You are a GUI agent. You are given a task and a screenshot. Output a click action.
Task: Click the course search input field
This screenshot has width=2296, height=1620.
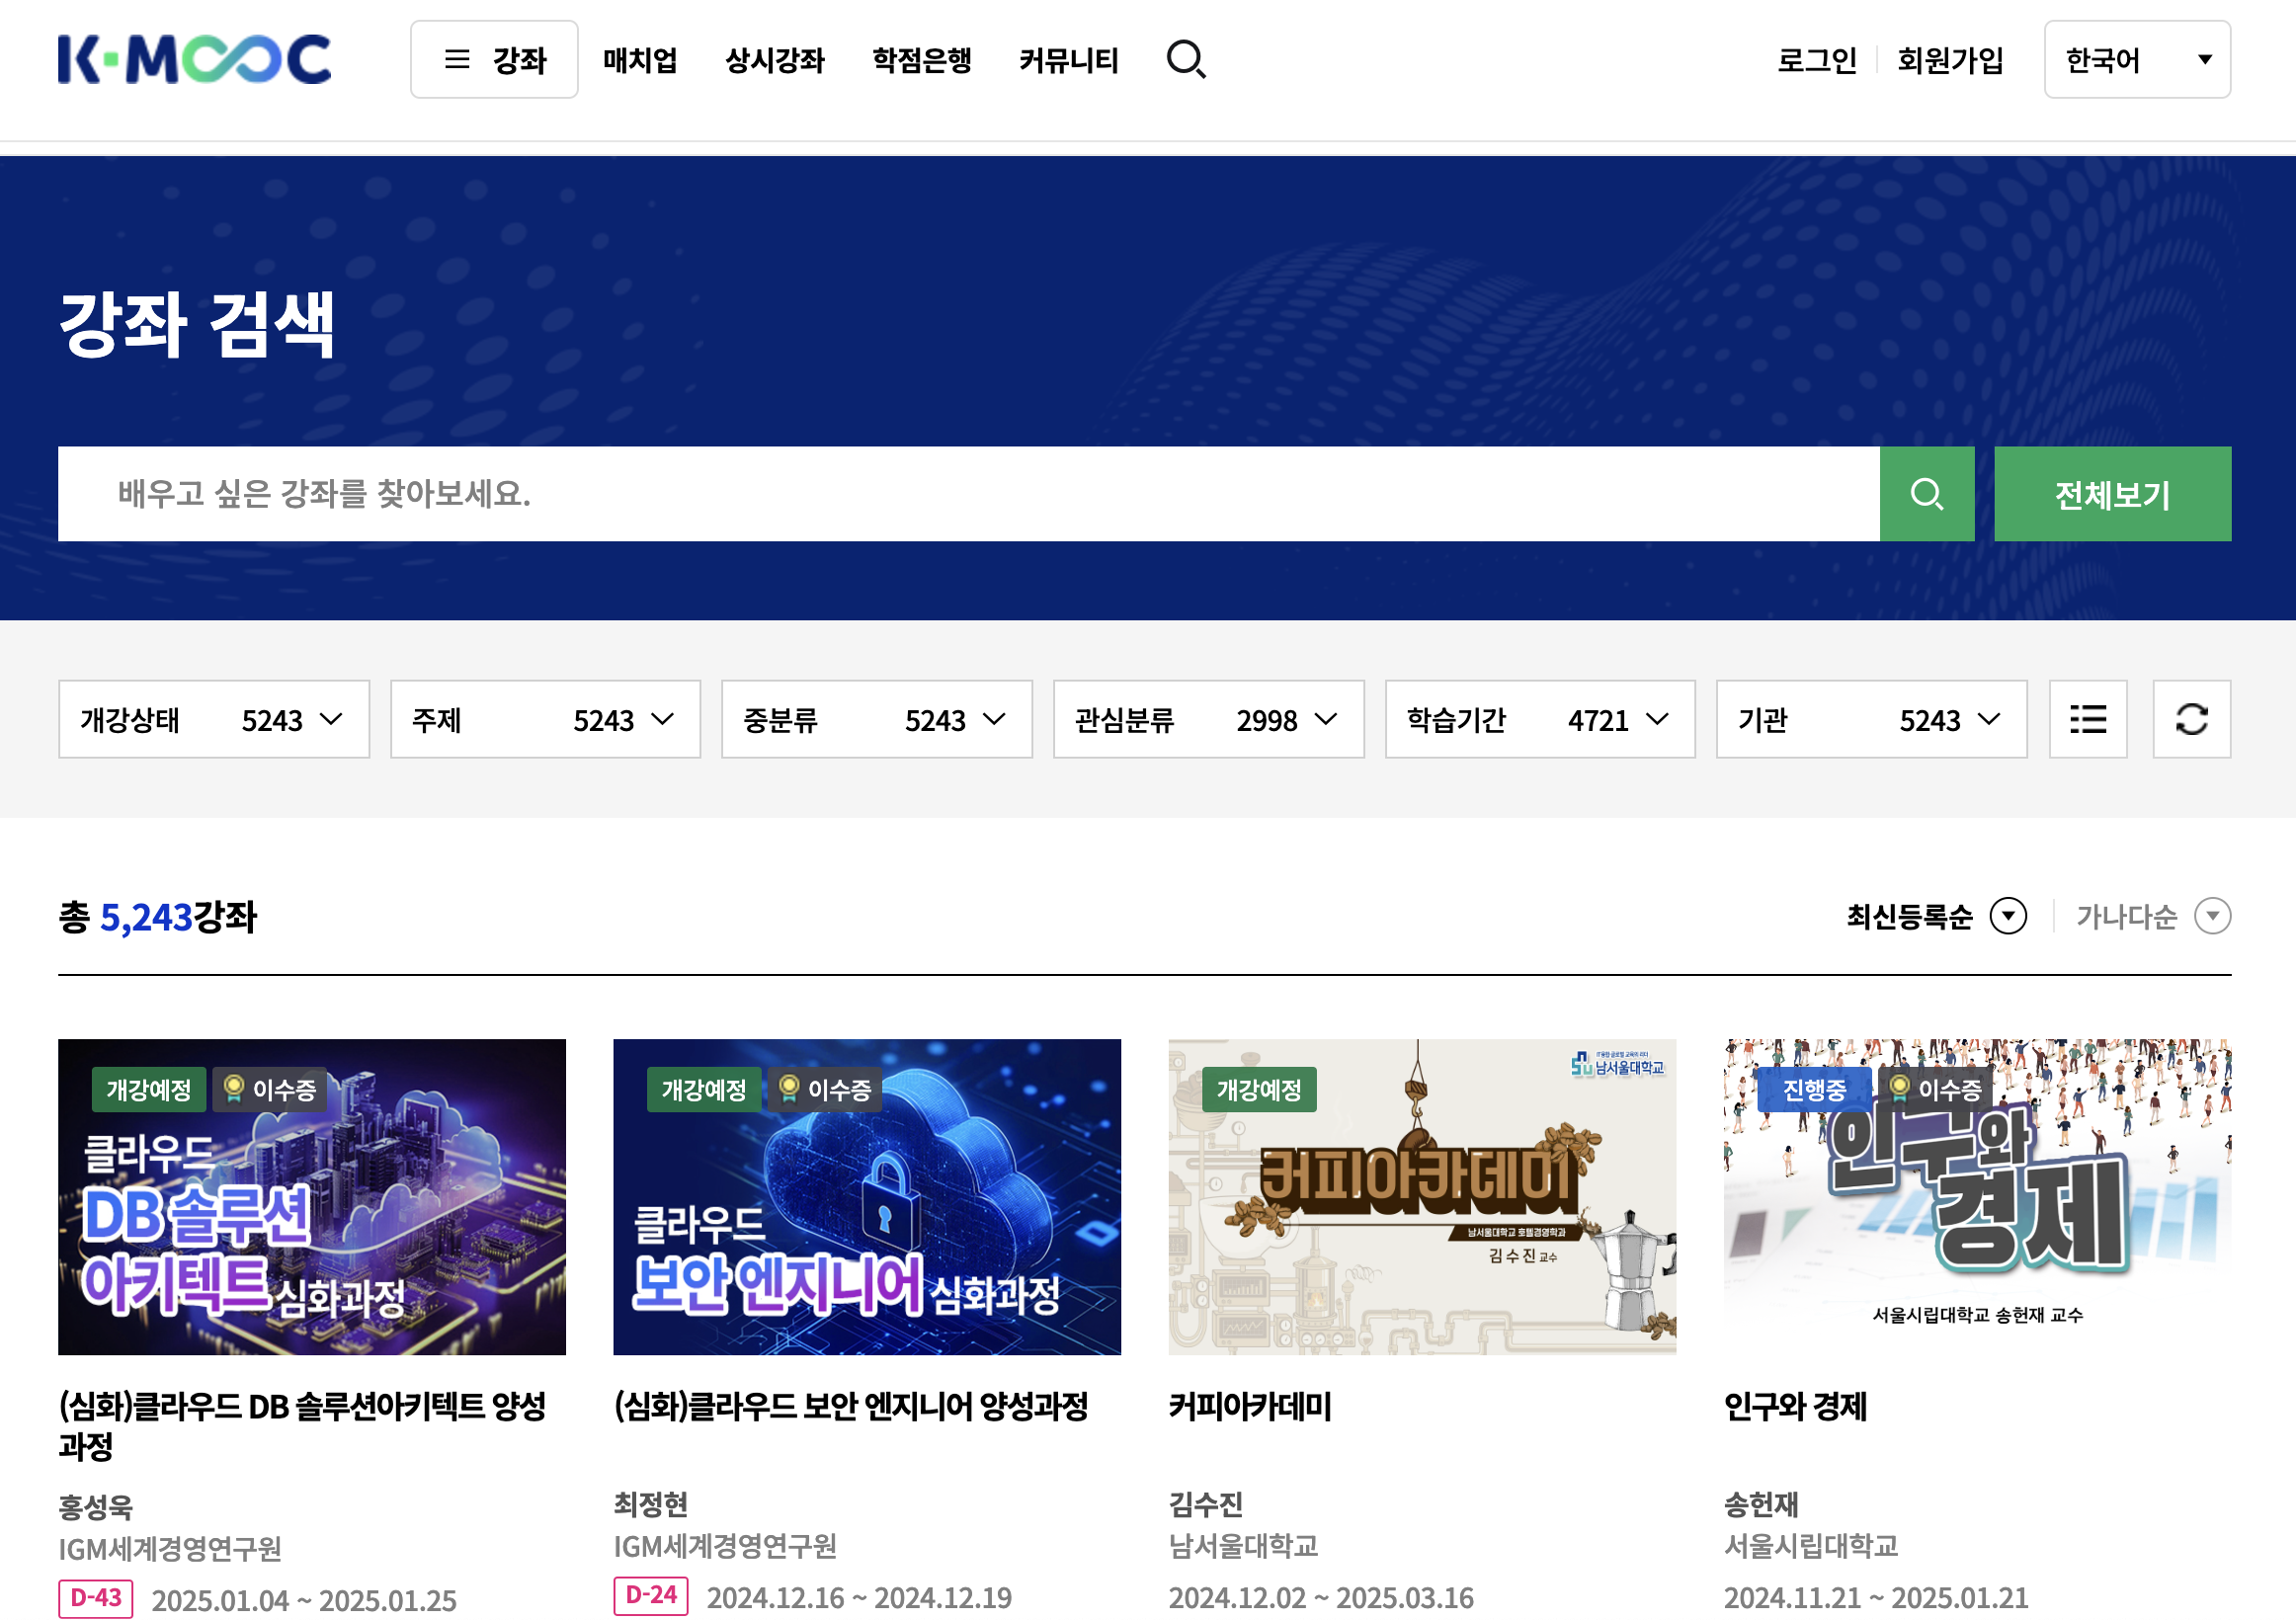[968, 494]
